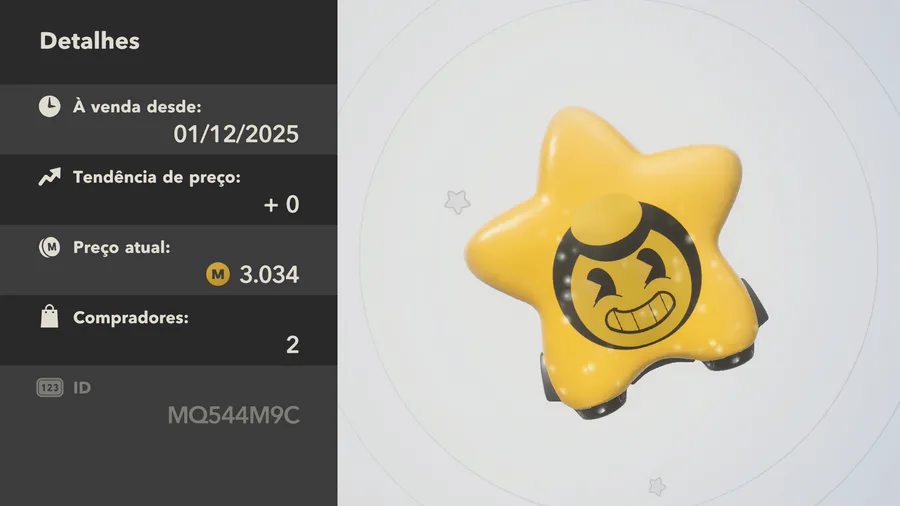Select the Detalhes panel header

click(169, 42)
